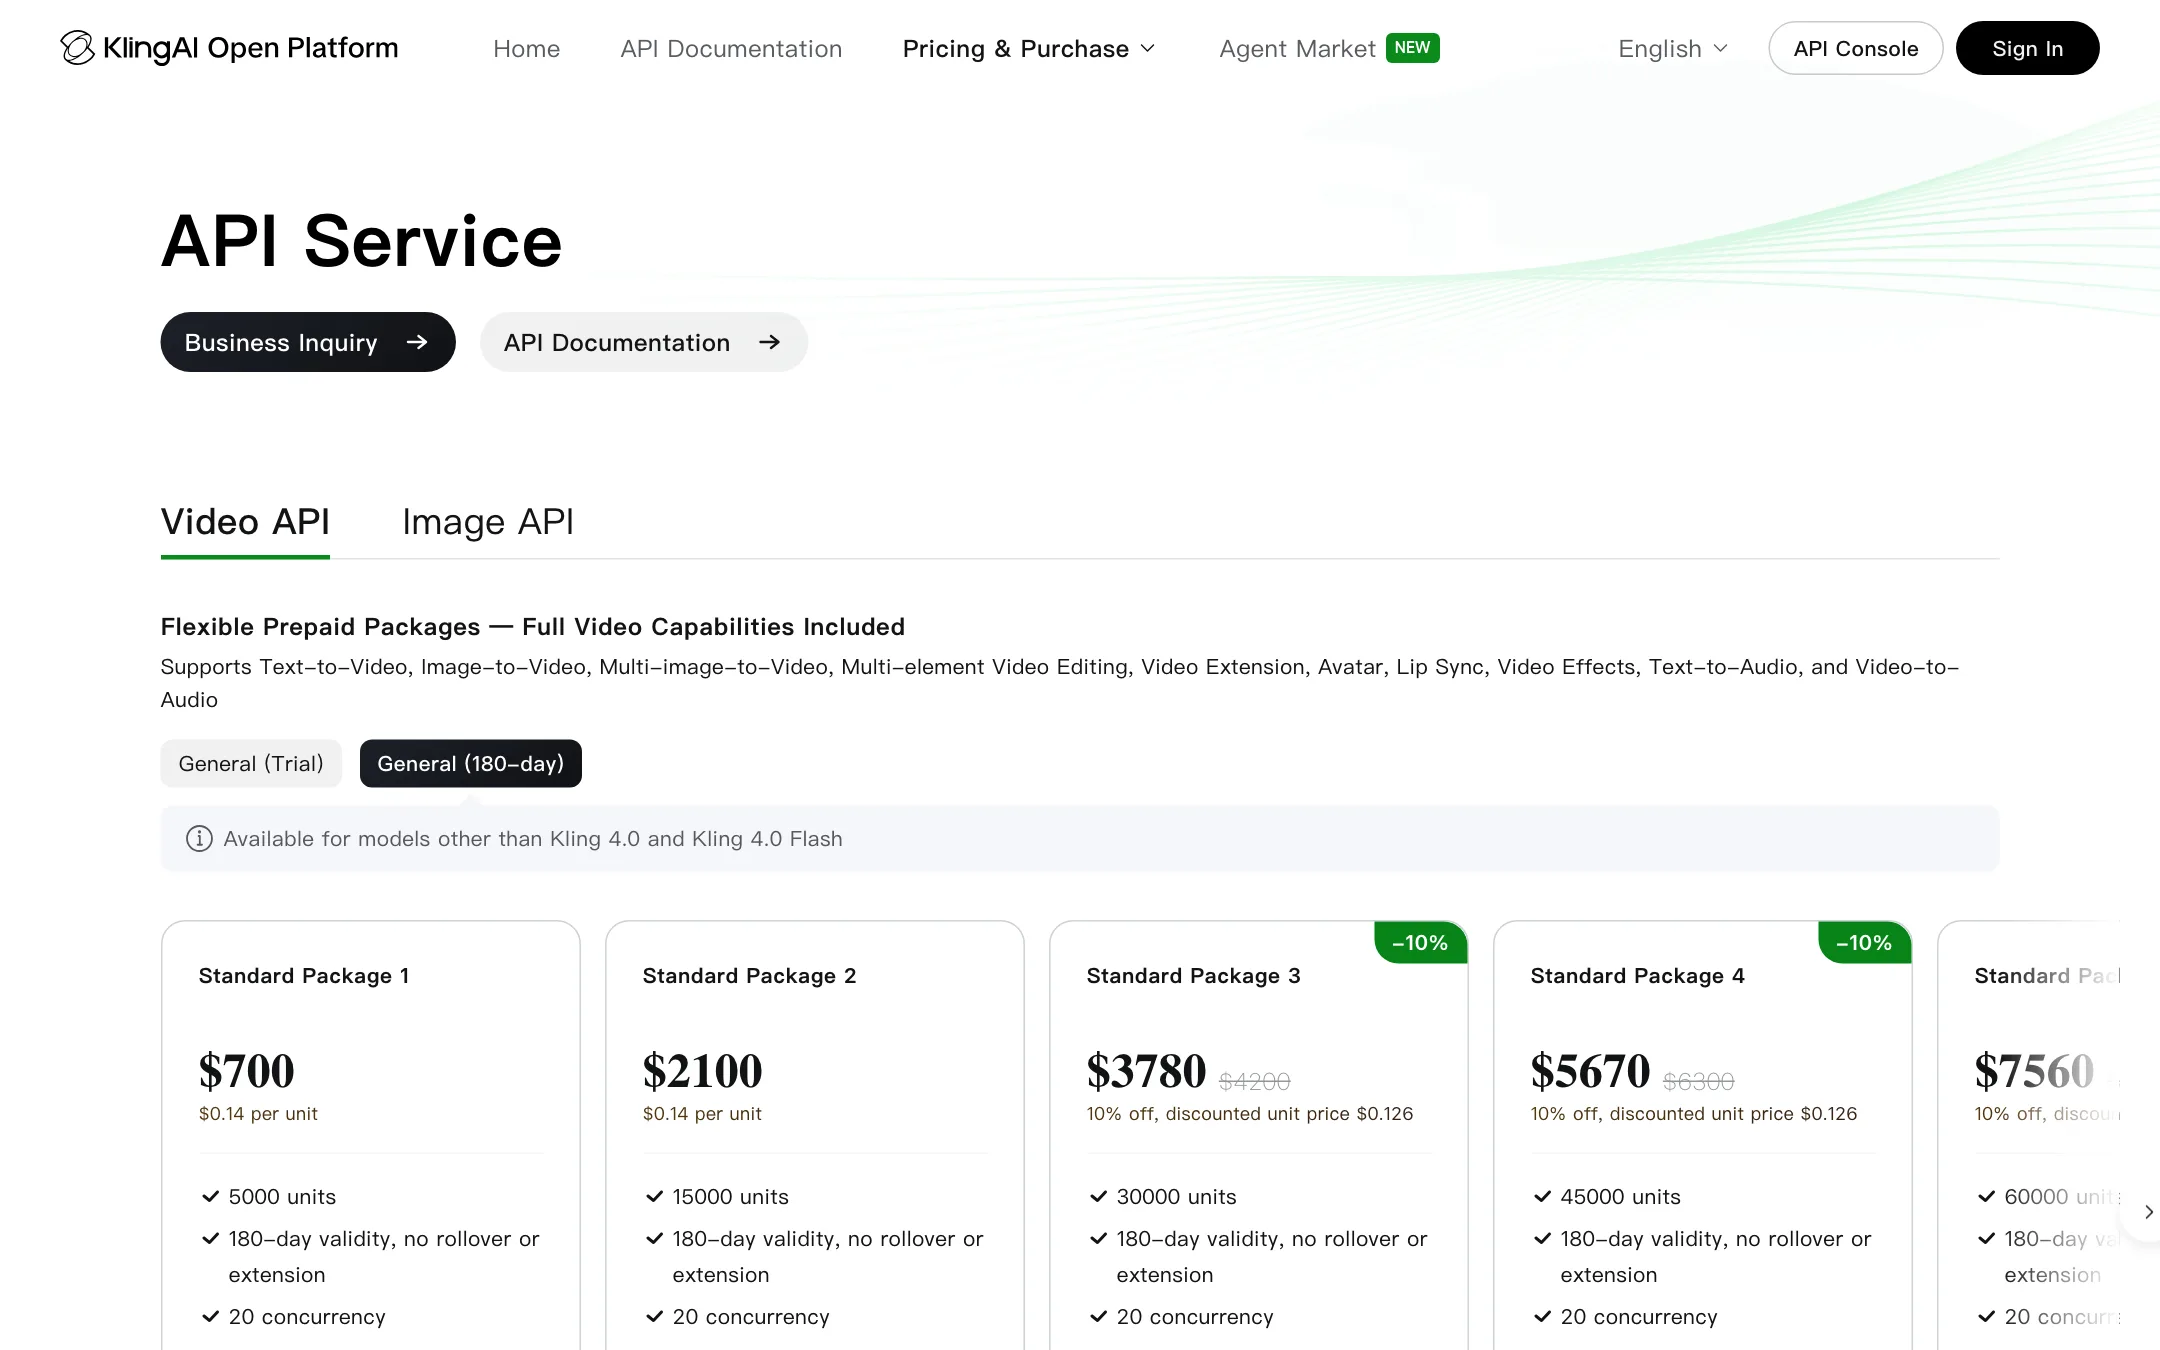Screen dimensions: 2160x1350
Task: Select the General (180-day) package option
Action: [470, 763]
